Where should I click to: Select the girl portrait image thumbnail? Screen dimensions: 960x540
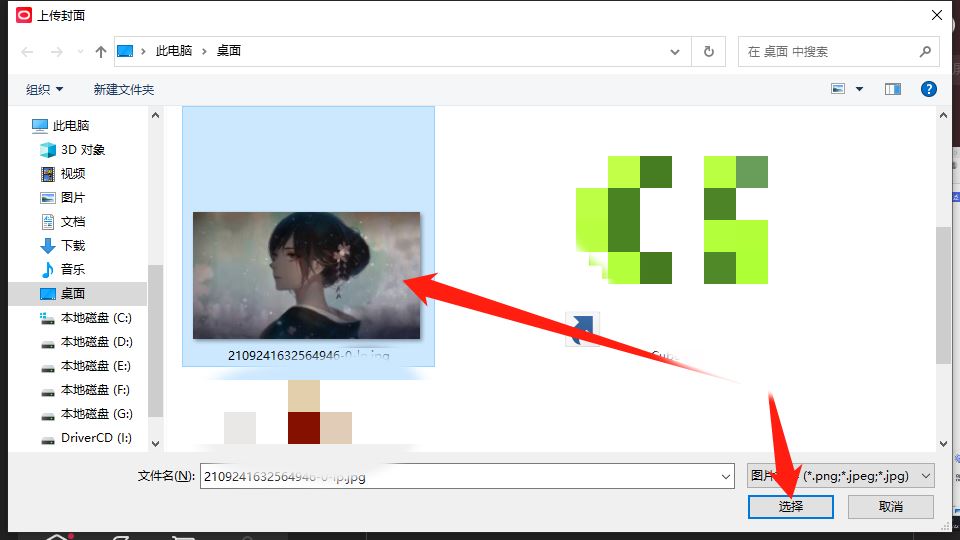click(307, 276)
